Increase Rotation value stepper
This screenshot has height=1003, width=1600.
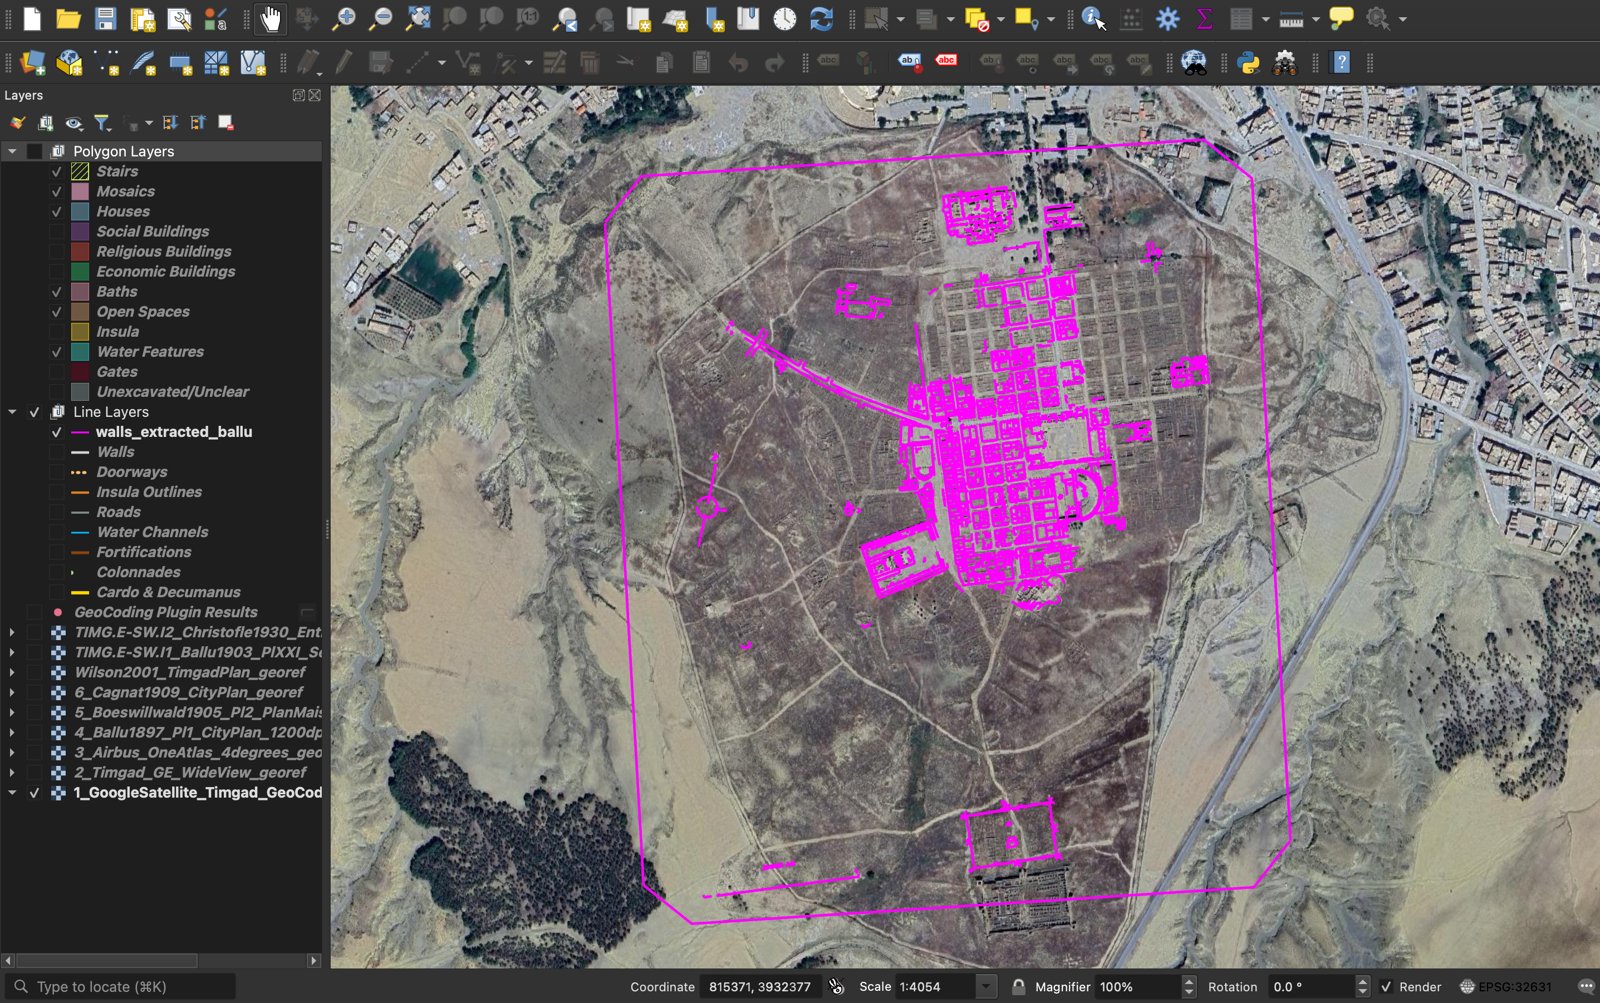coord(1362,982)
